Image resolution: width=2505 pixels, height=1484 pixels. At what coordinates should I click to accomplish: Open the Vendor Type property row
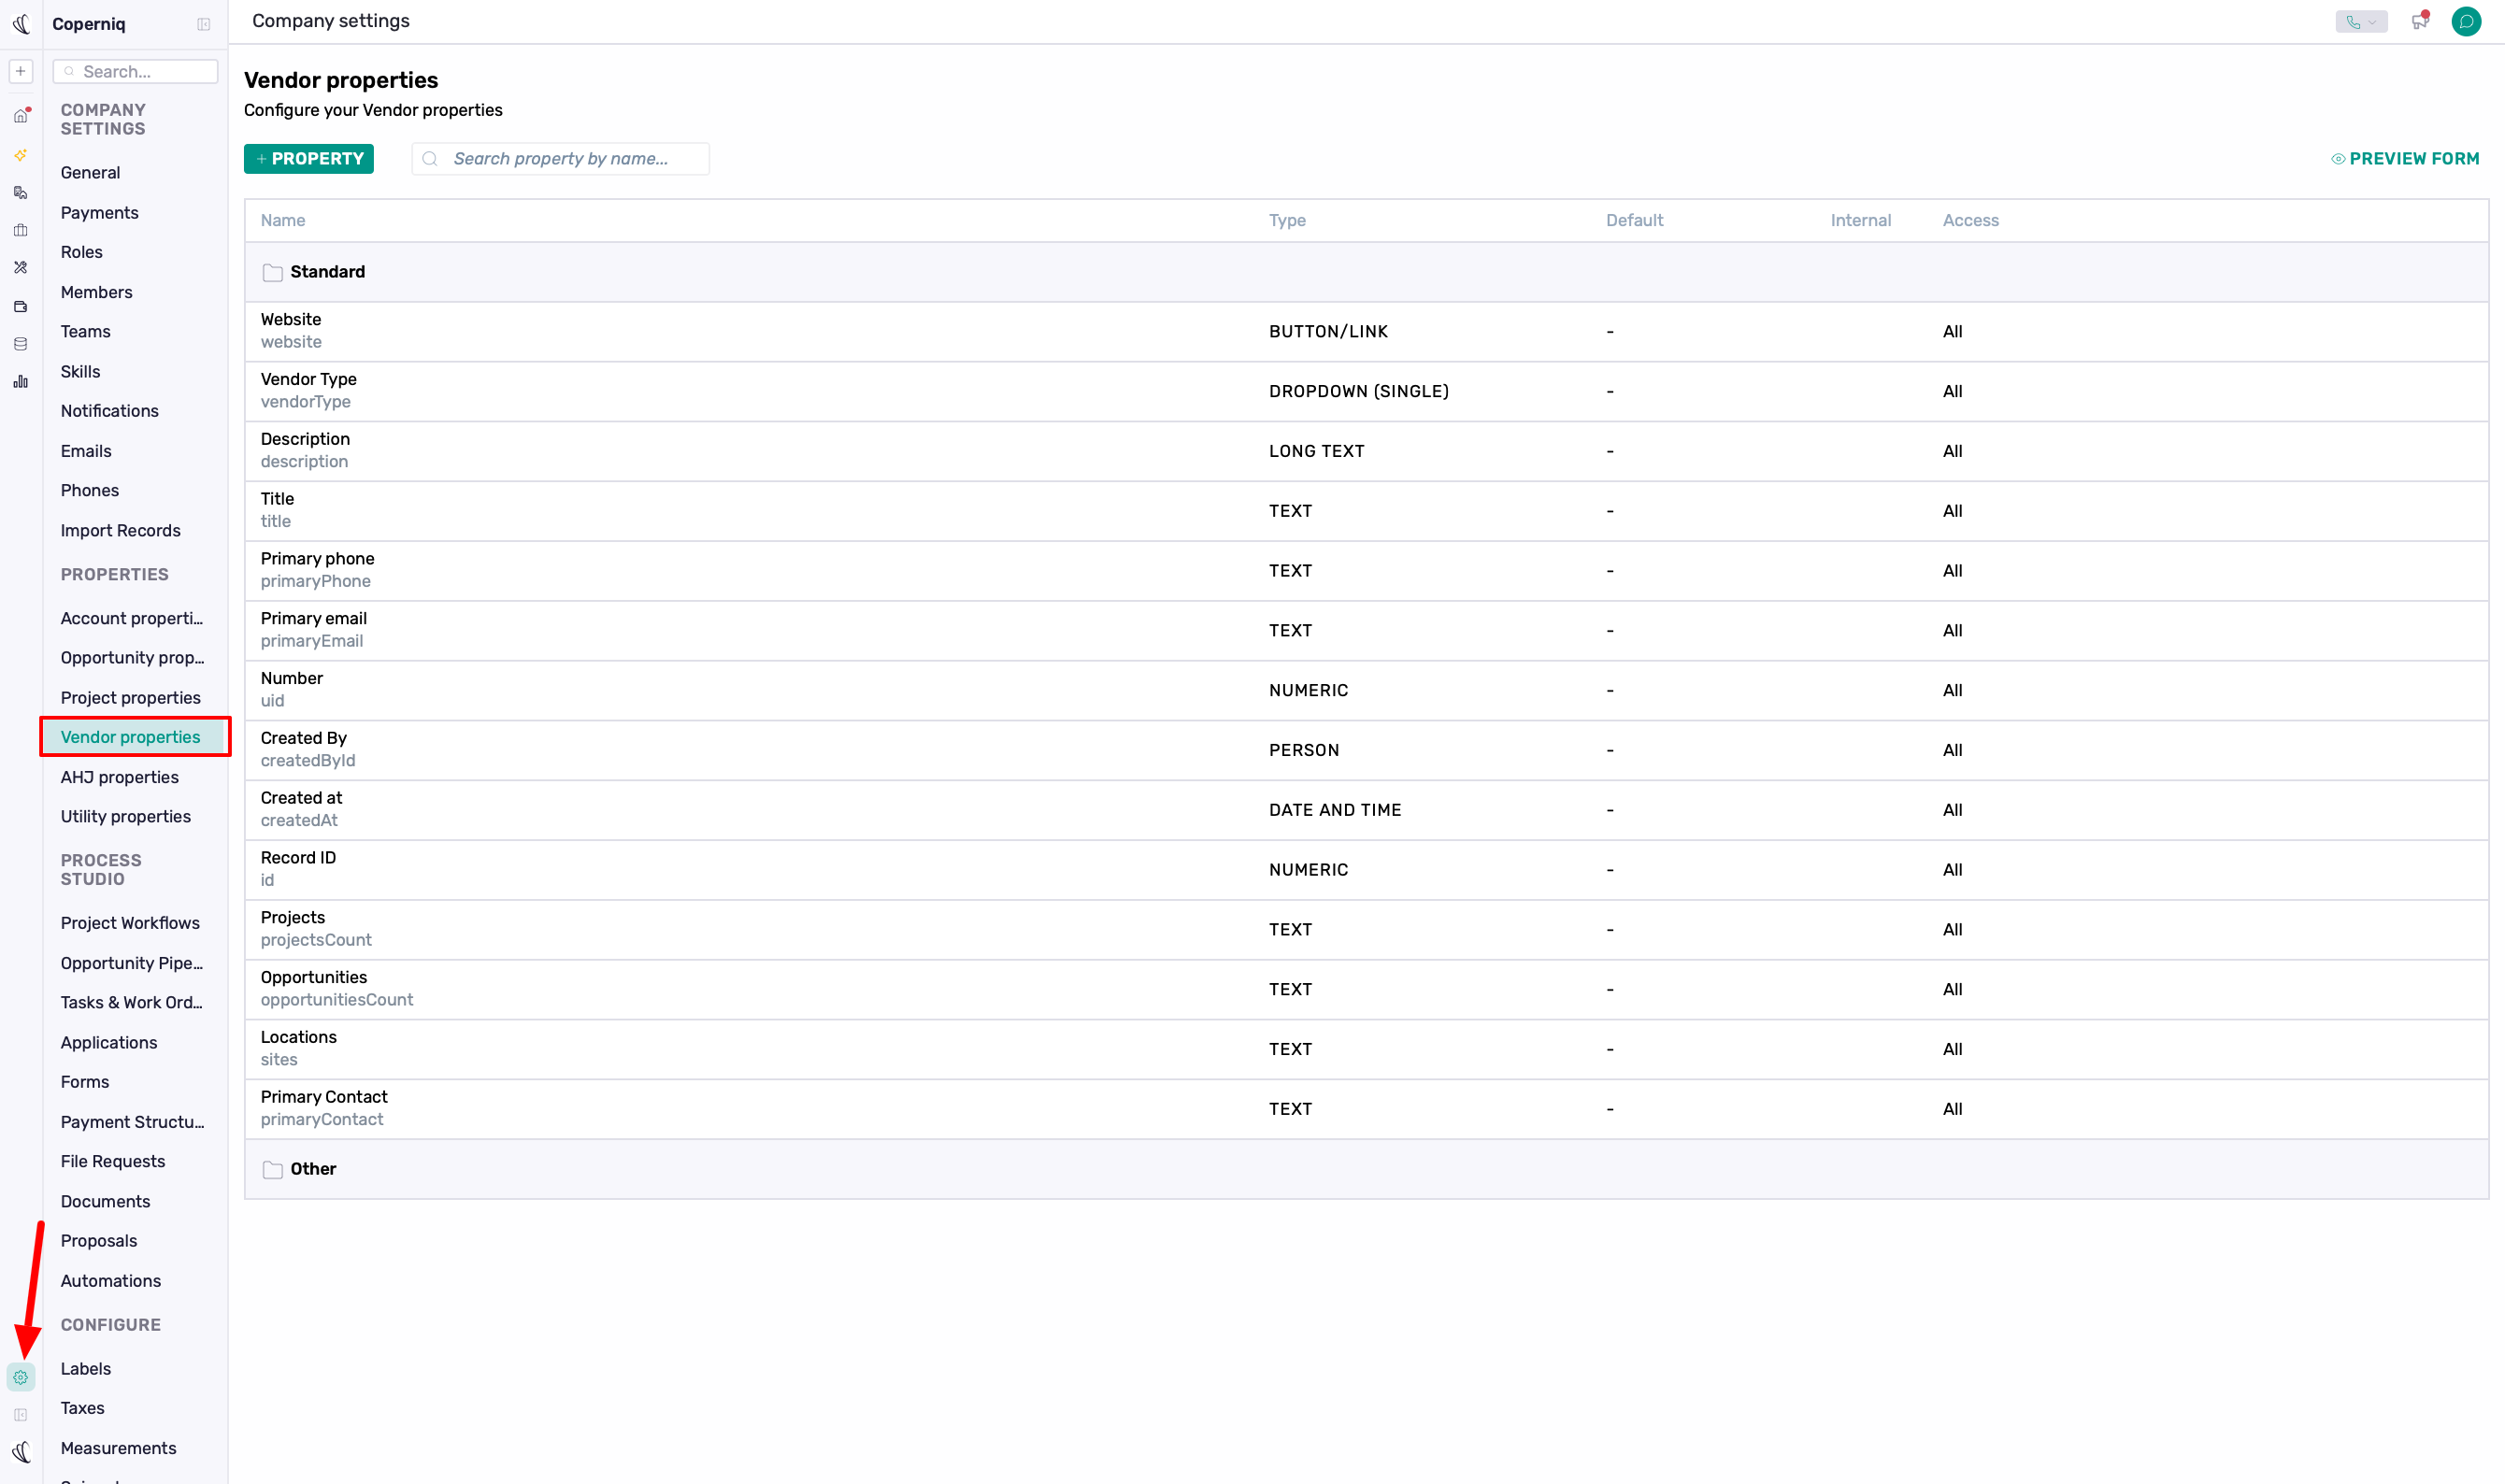tap(1366, 391)
